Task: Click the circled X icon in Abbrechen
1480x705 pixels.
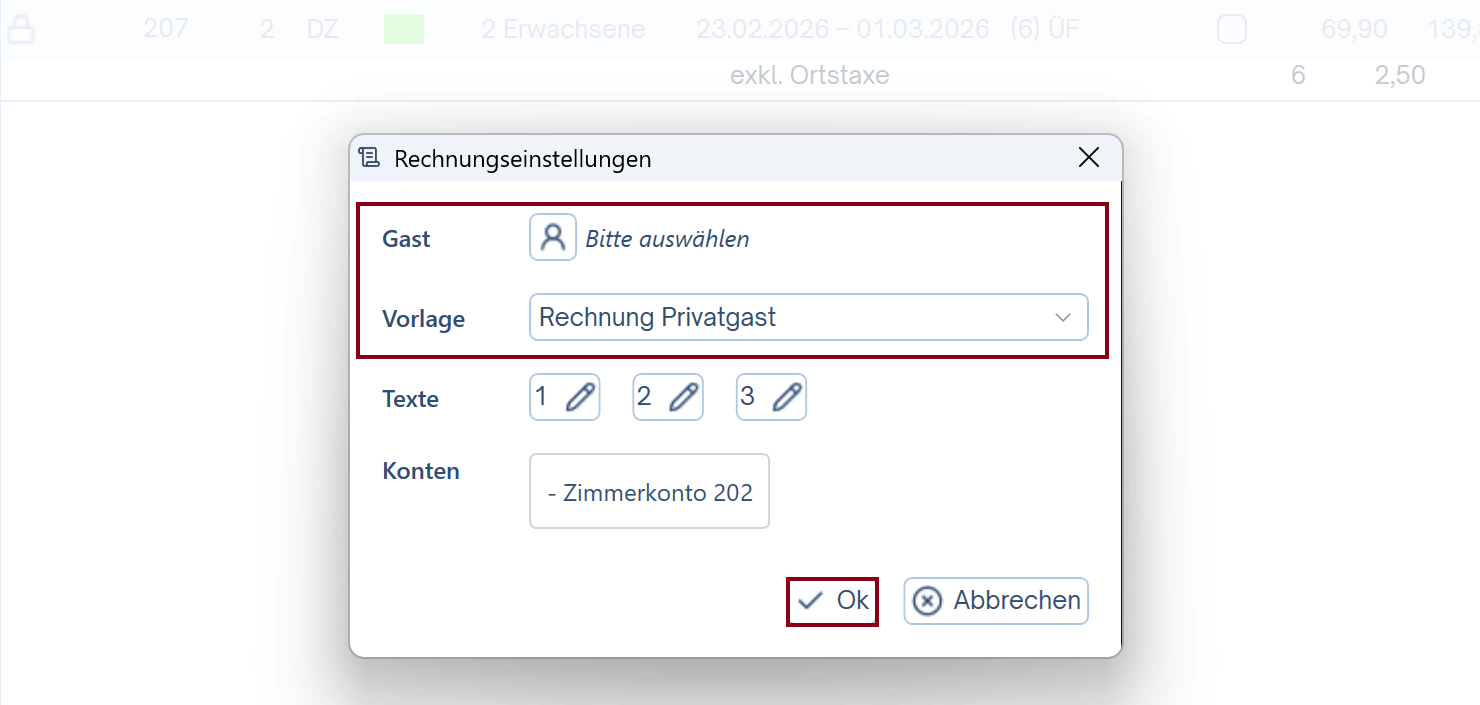Action: click(x=926, y=600)
